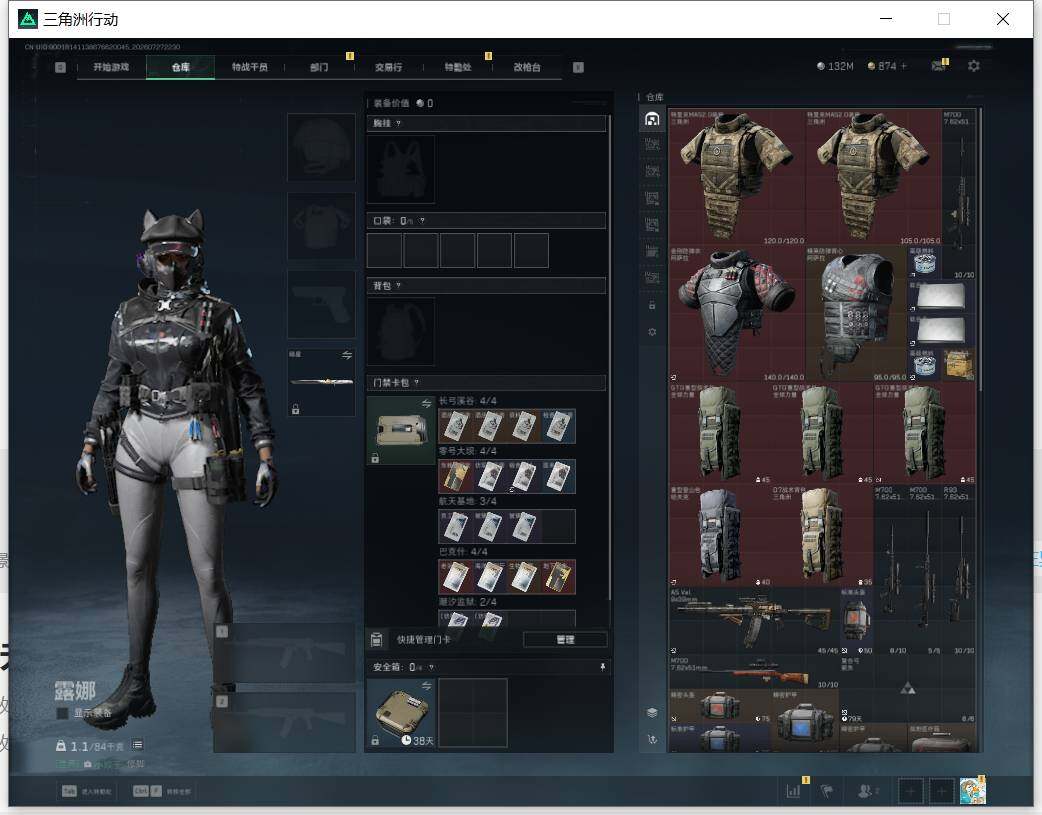Click the empty helmet equipment slot
This screenshot has height=815, width=1042.
point(321,147)
